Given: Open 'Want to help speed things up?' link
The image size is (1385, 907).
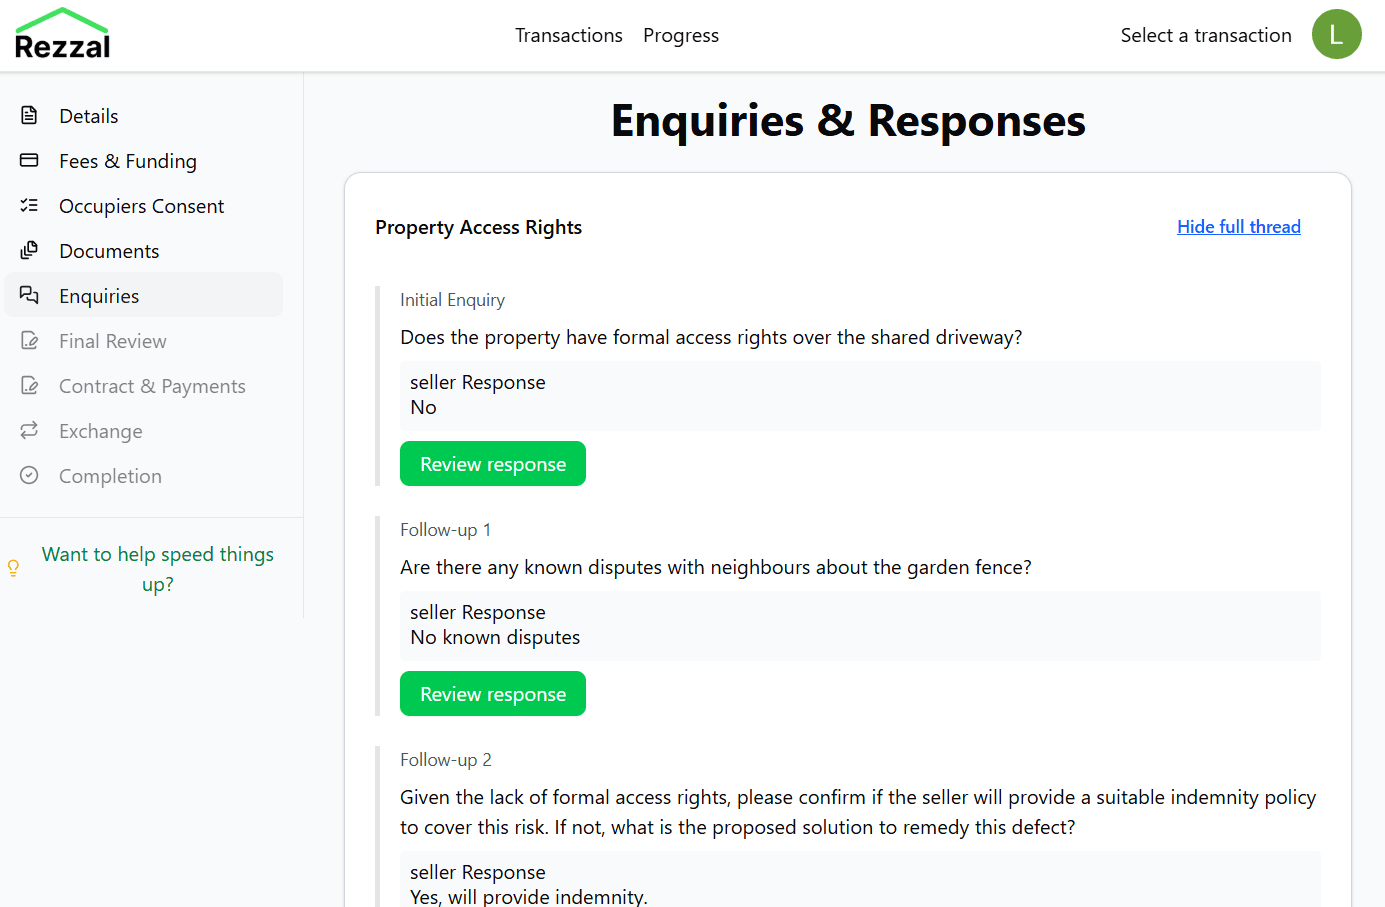Looking at the screenshot, I should [x=157, y=568].
